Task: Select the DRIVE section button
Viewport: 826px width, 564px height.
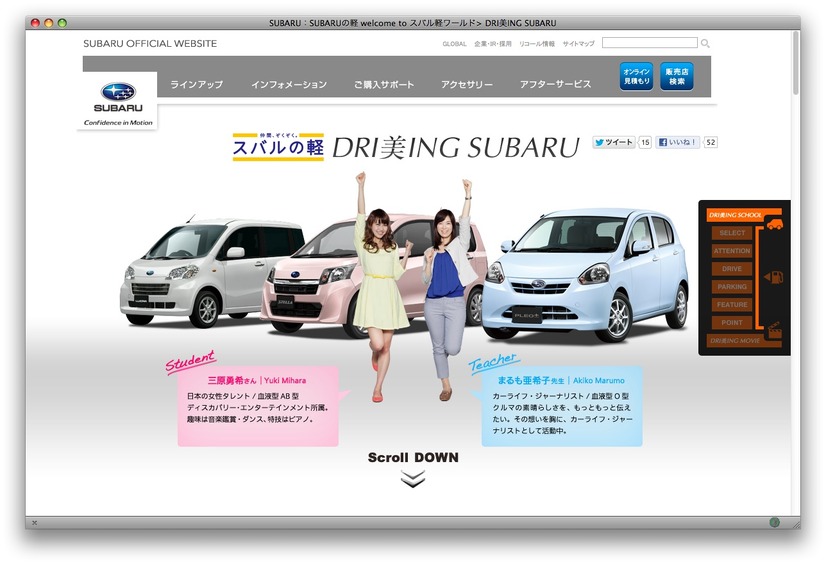Action: [732, 269]
